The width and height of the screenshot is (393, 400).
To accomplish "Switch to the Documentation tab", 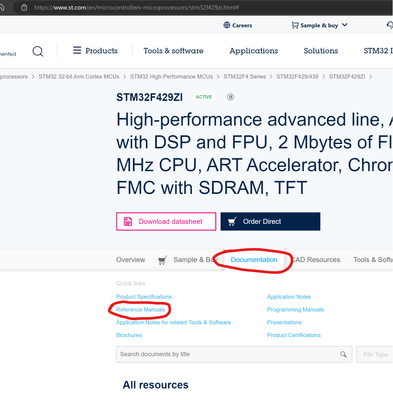I will pos(254,260).
